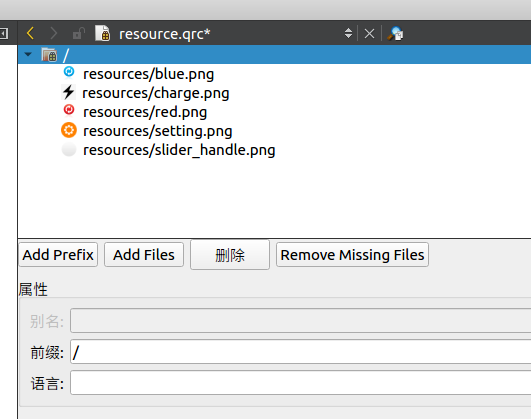
Task: Click the magnifier search icon in toolbar
Action: tap(395, 34)
